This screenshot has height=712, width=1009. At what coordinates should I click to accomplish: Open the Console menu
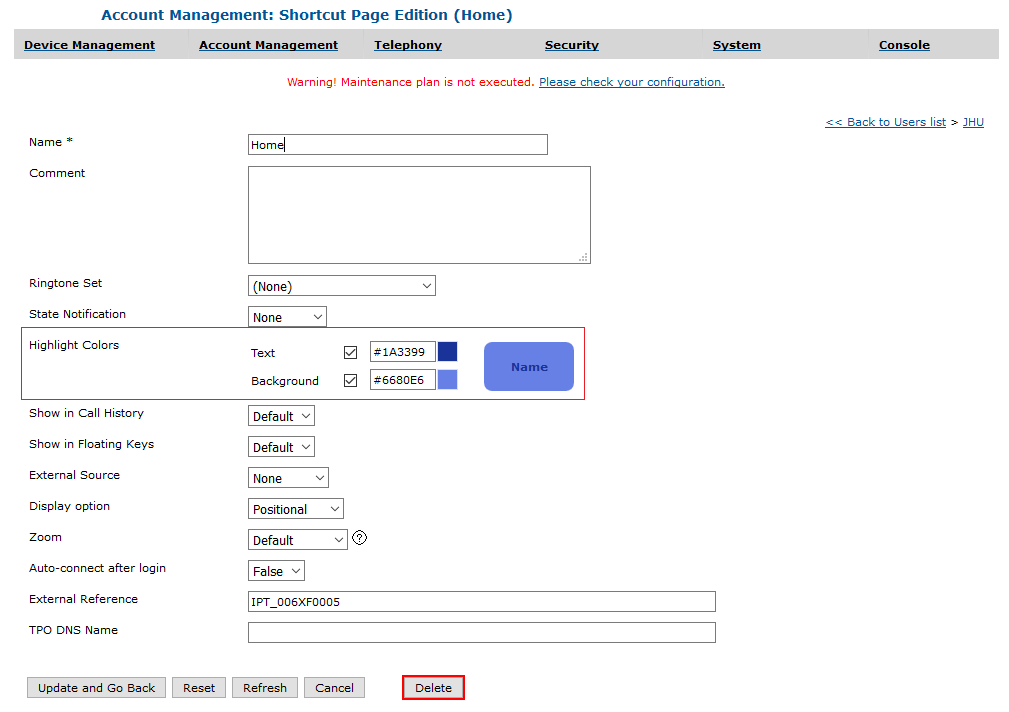coord(904,45)
